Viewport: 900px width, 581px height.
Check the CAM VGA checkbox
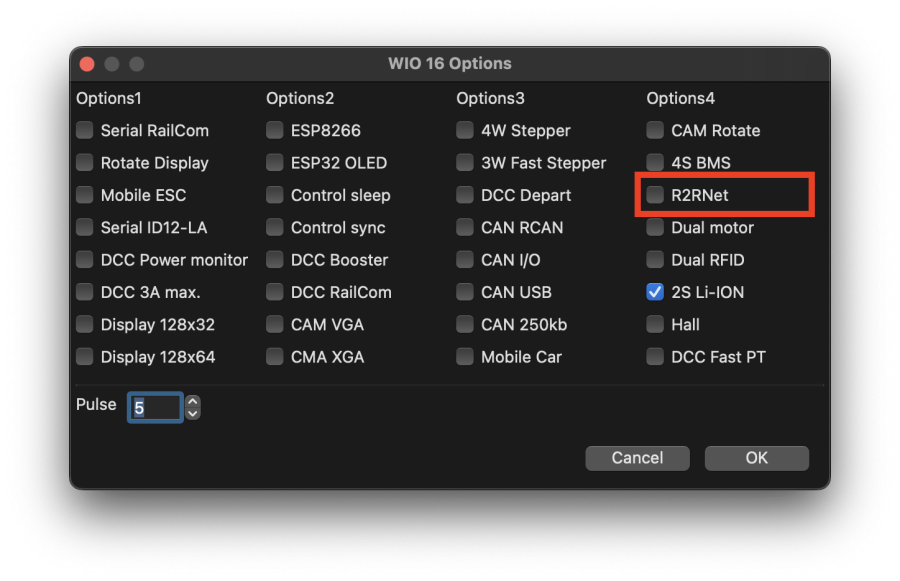click(275, 325)
